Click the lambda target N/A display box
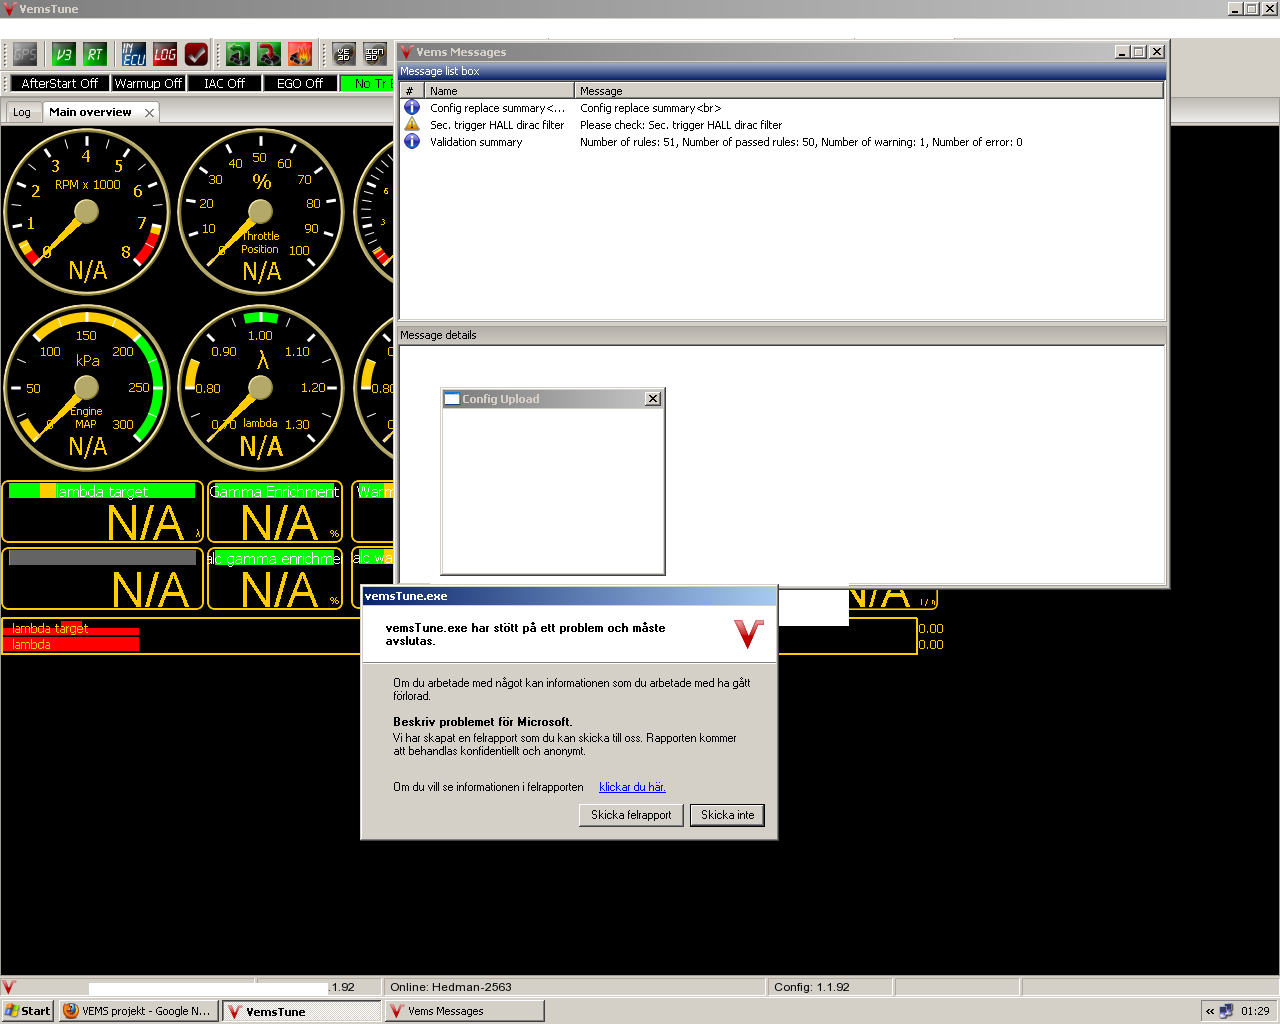This screenshot has width=1280, height=1024. coord(102,511)
